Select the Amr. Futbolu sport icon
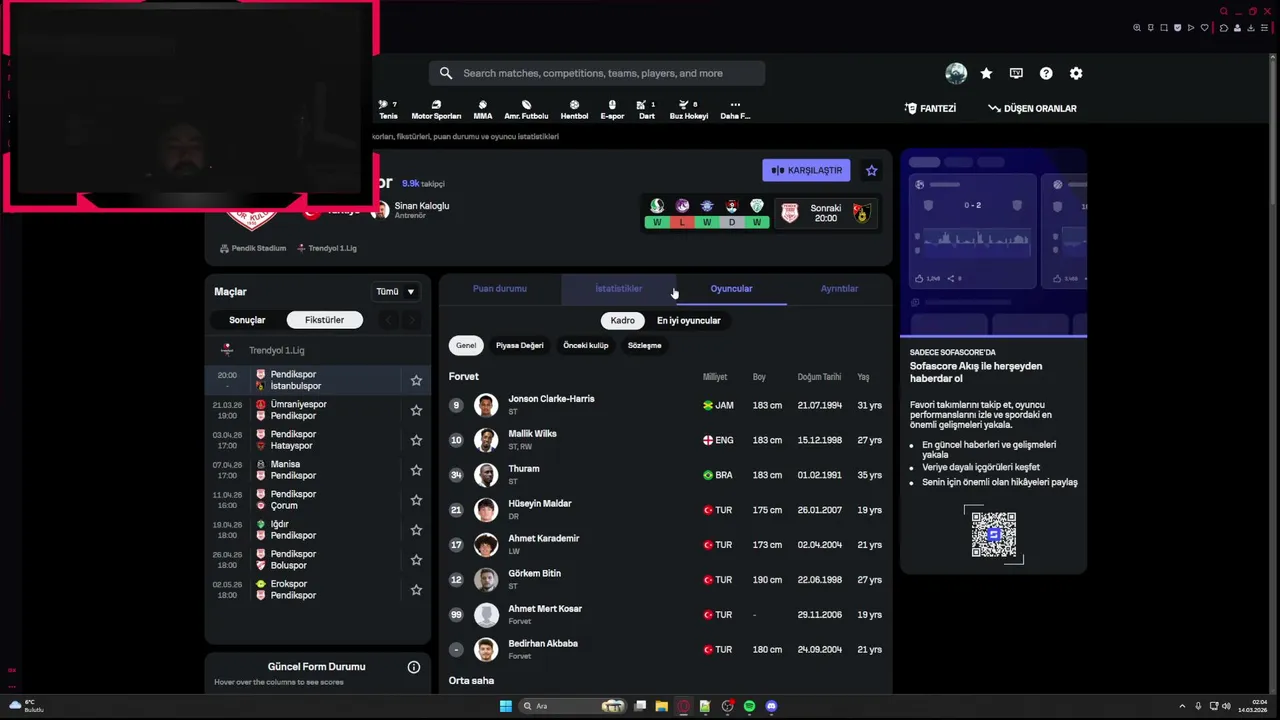This screenshot has height=720, width=1280. [x=526, y=109]
